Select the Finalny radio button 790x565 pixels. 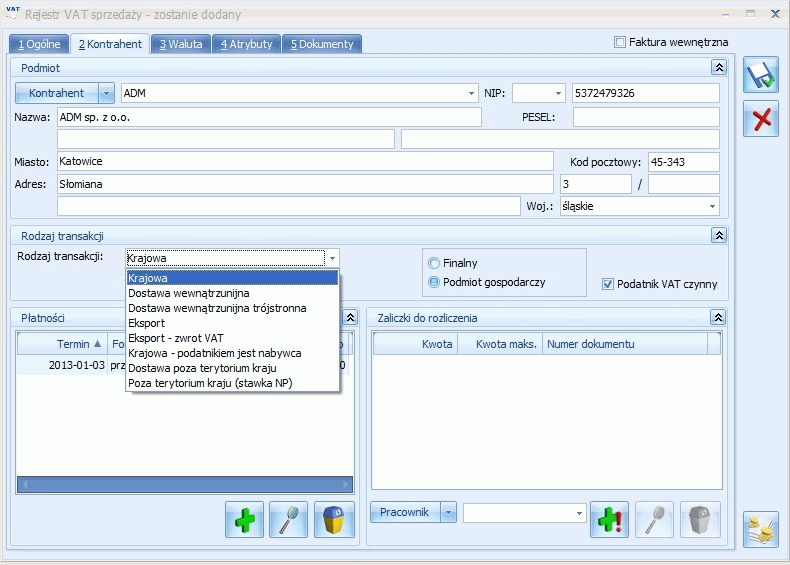pyautogui.click(x=434, y=263)
